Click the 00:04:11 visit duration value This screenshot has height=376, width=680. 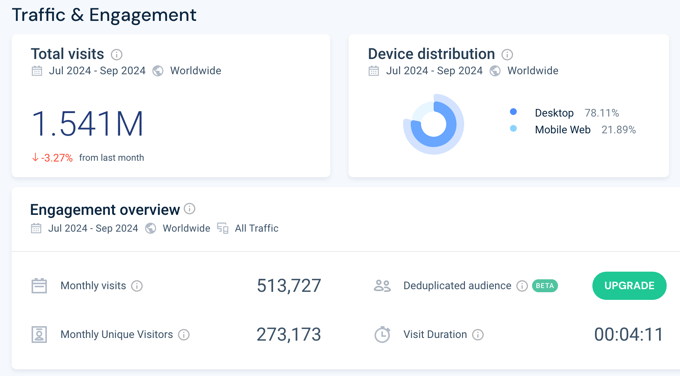[x=629, y=335]
